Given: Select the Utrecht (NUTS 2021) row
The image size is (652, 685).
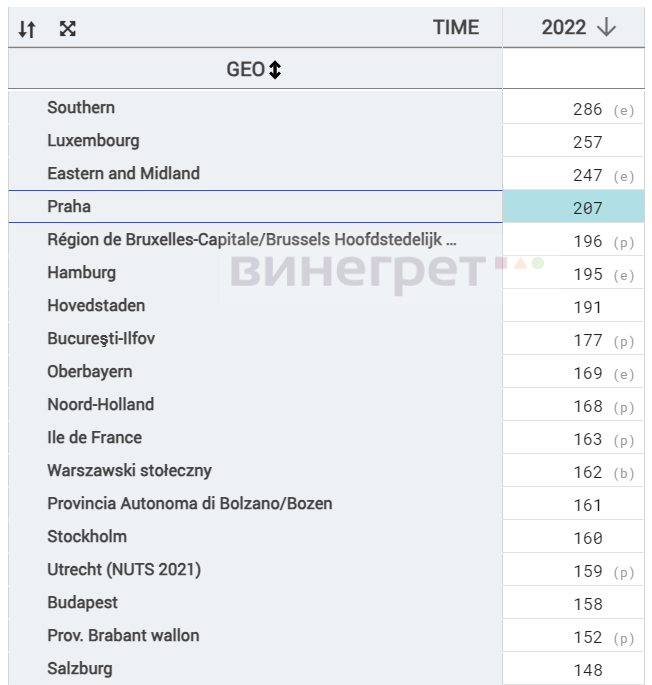Looking at the screenshot, I should pyautogui.click(x=255, y=570).
